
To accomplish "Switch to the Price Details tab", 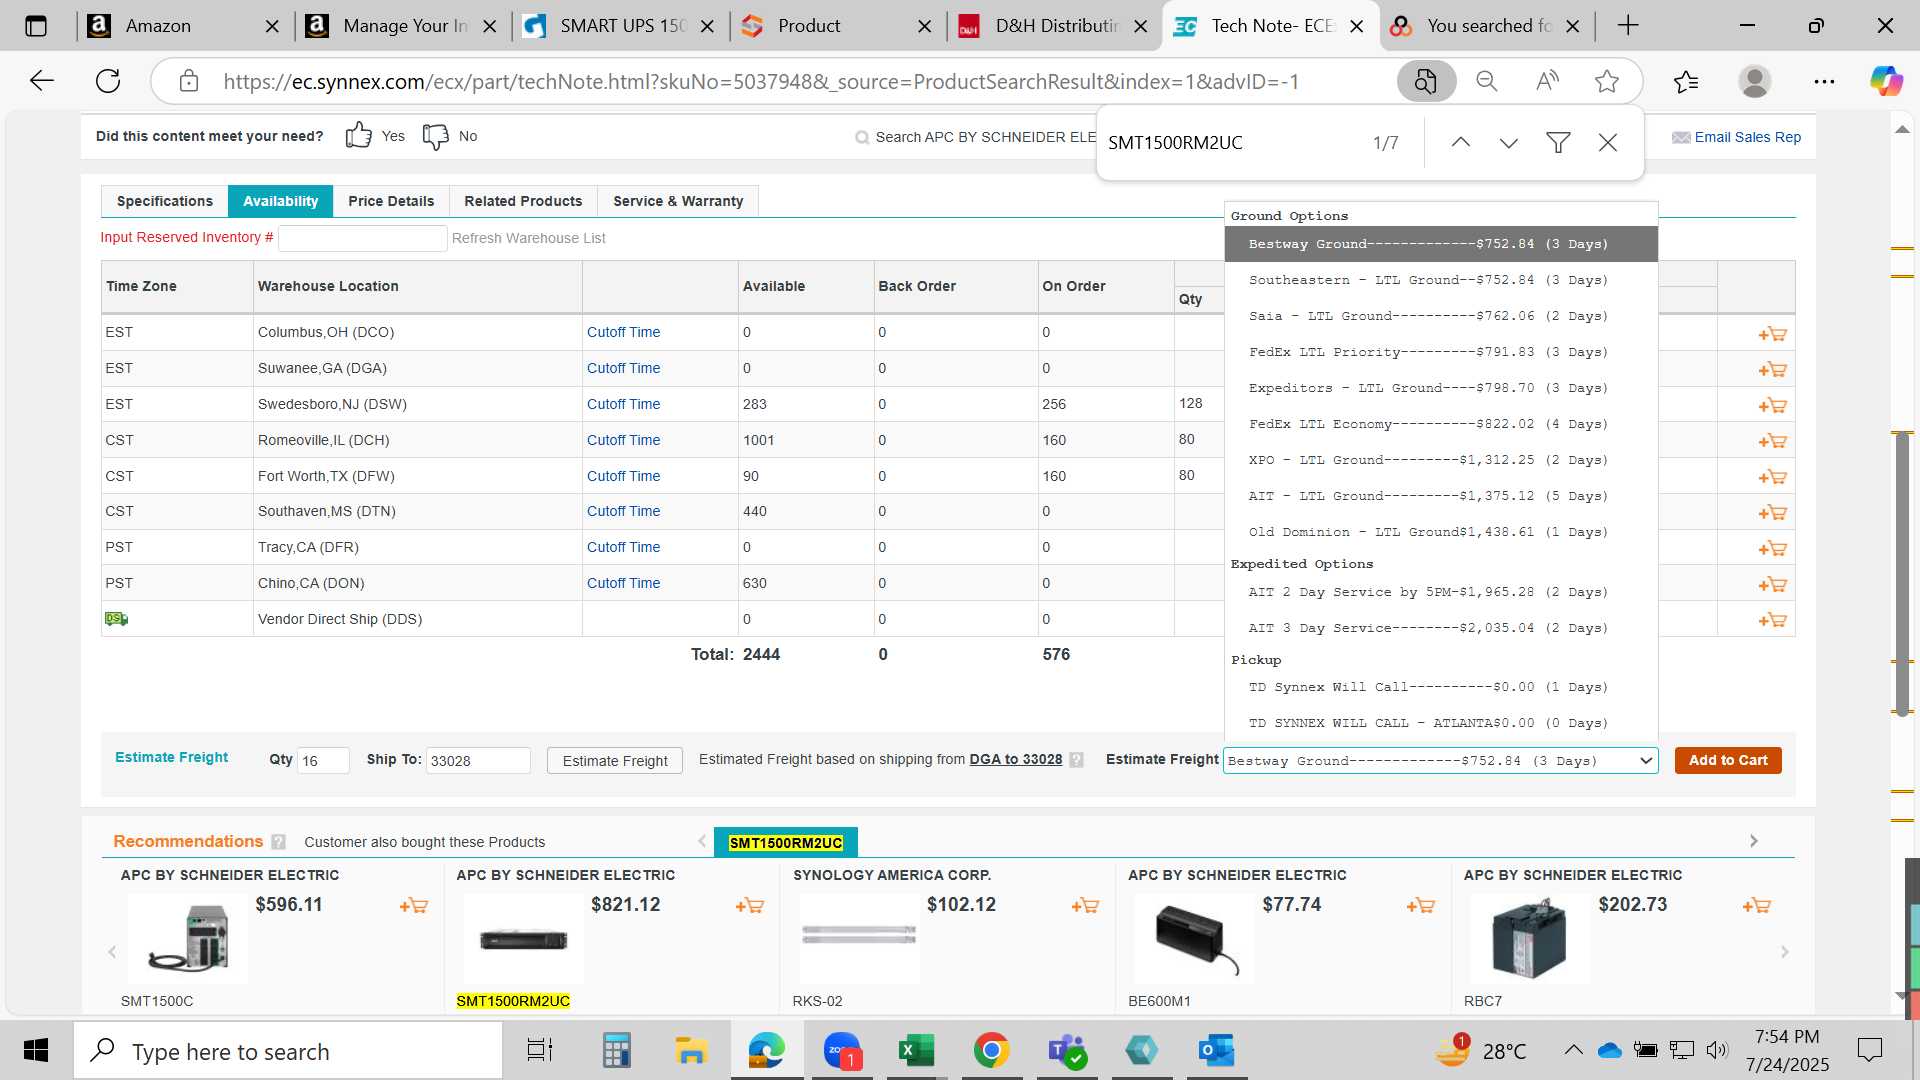I will pyautogui.click(x=391, y=201).
